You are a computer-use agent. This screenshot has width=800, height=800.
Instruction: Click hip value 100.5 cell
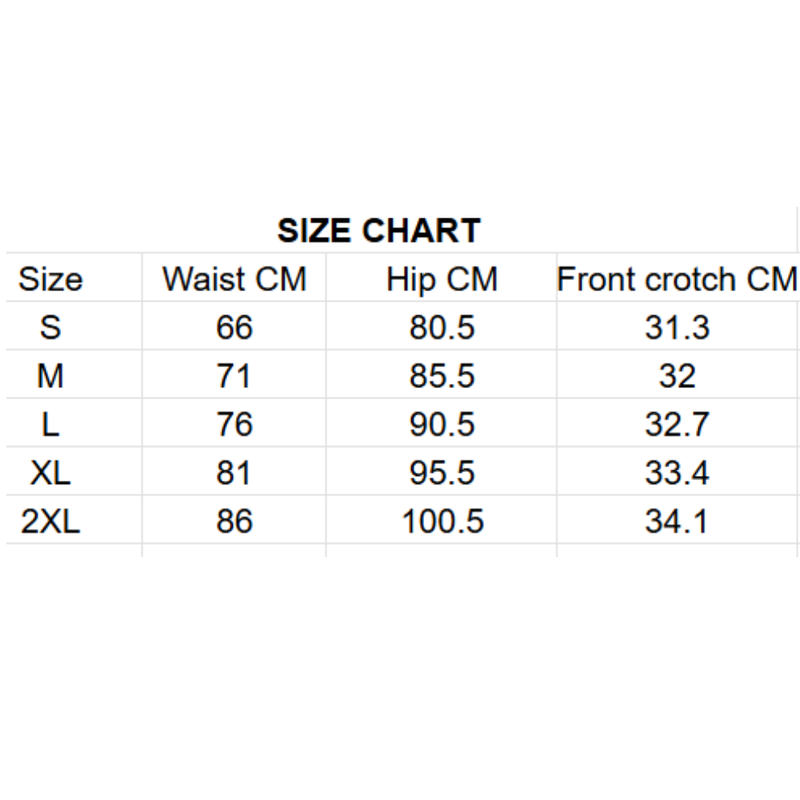pos(442,521)
